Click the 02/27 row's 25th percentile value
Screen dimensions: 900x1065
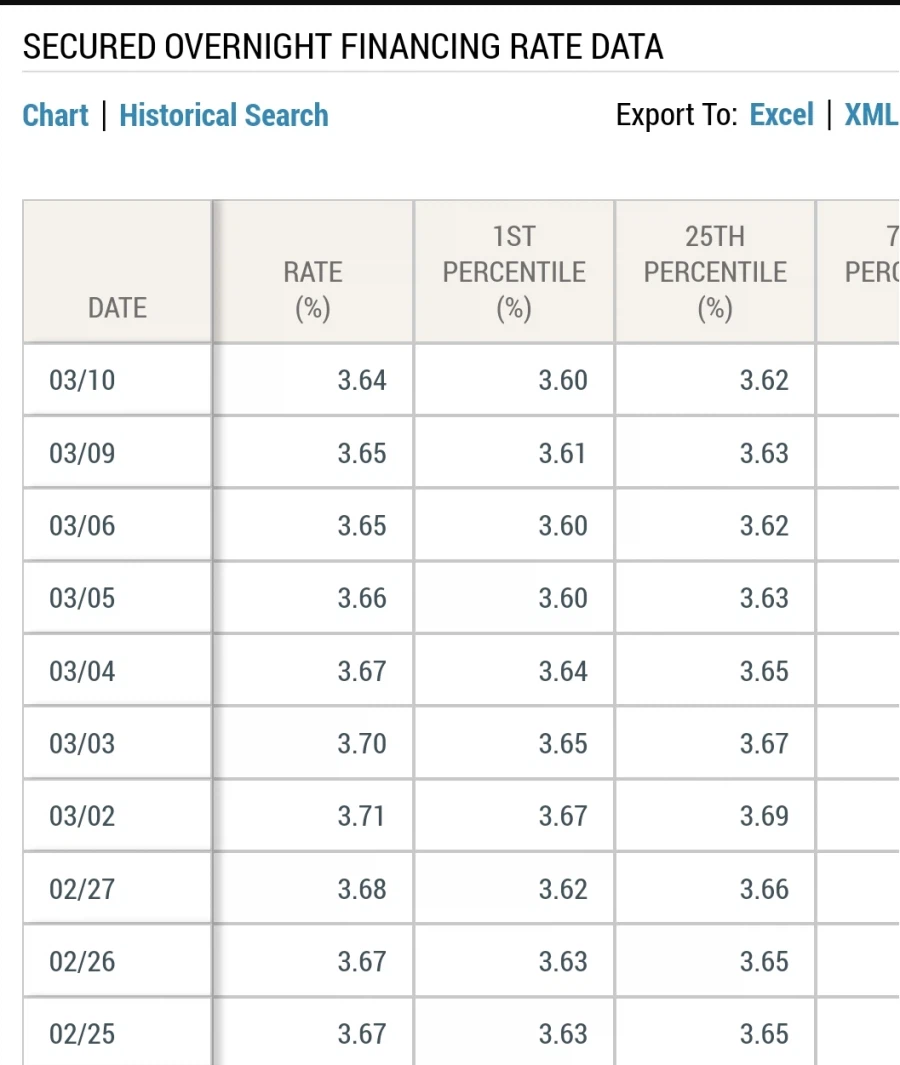pos(764,889)
